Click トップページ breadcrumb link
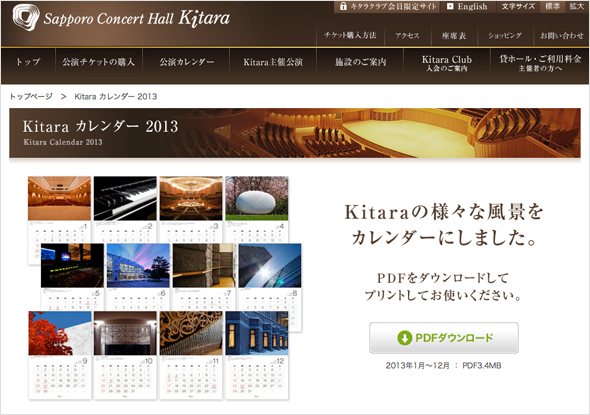Screen dimensions: 590x415 31,96
